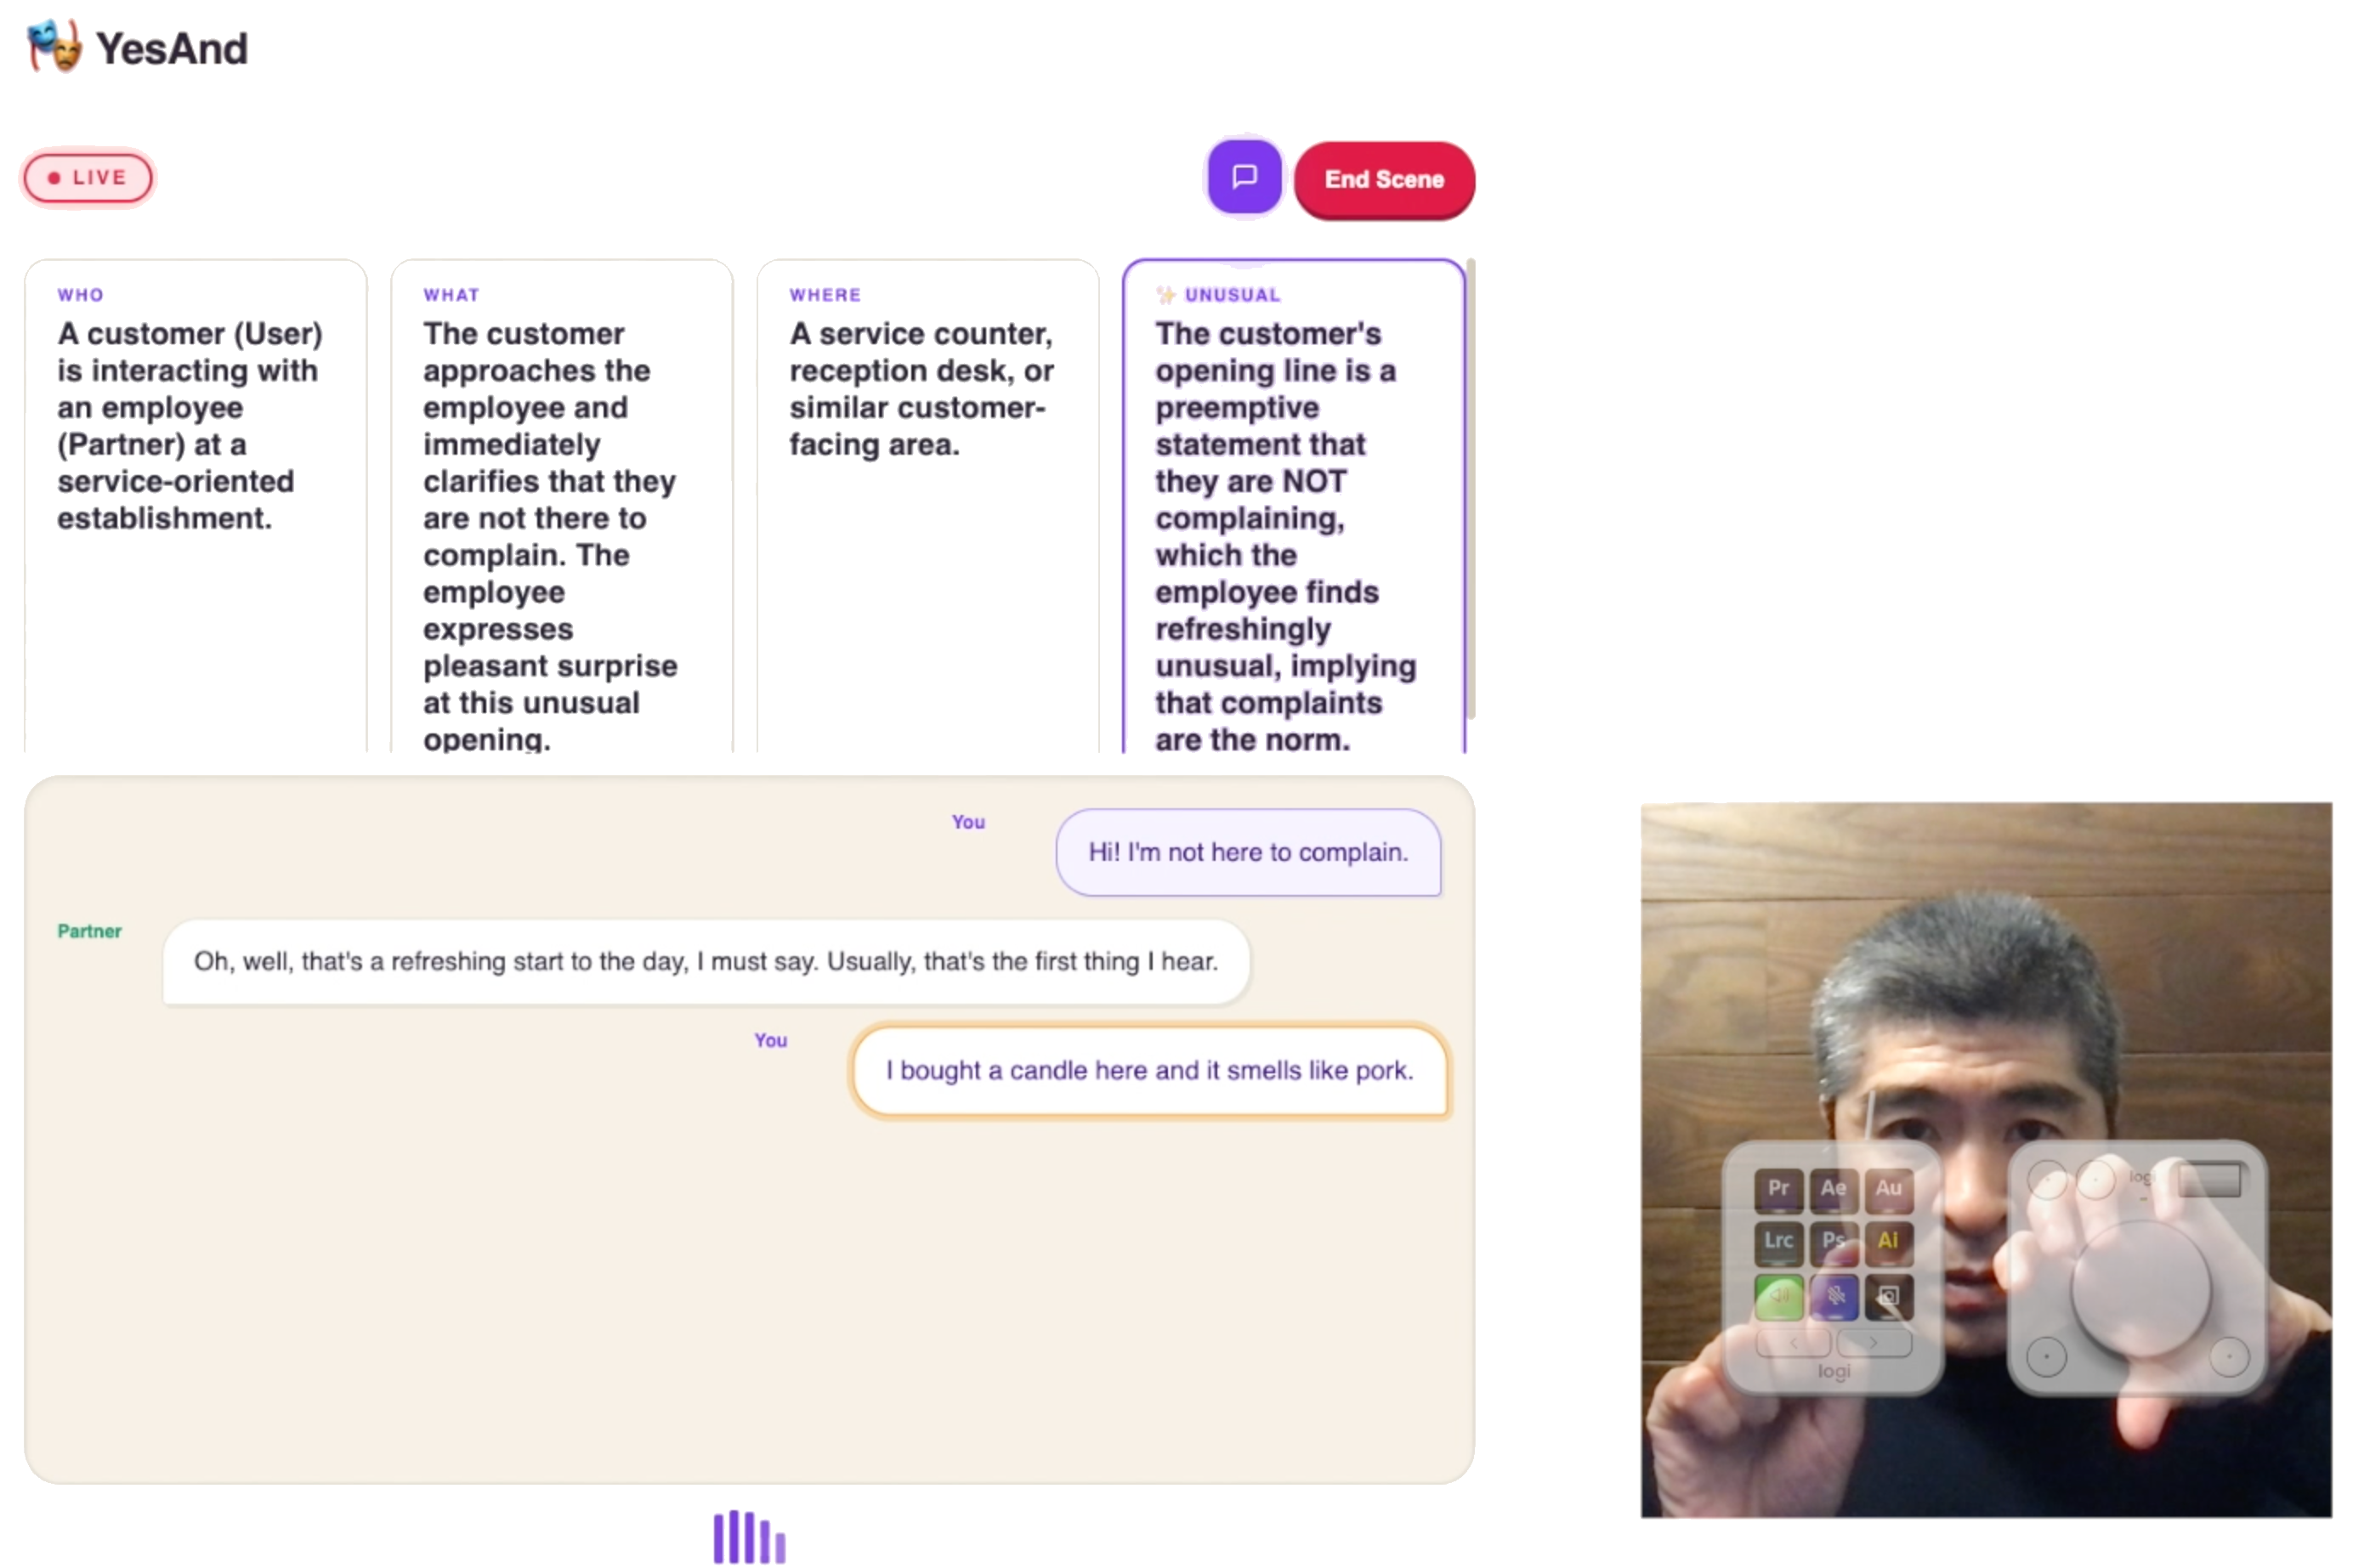Toggle the LIVE status indicator

[x=88, y=178]
